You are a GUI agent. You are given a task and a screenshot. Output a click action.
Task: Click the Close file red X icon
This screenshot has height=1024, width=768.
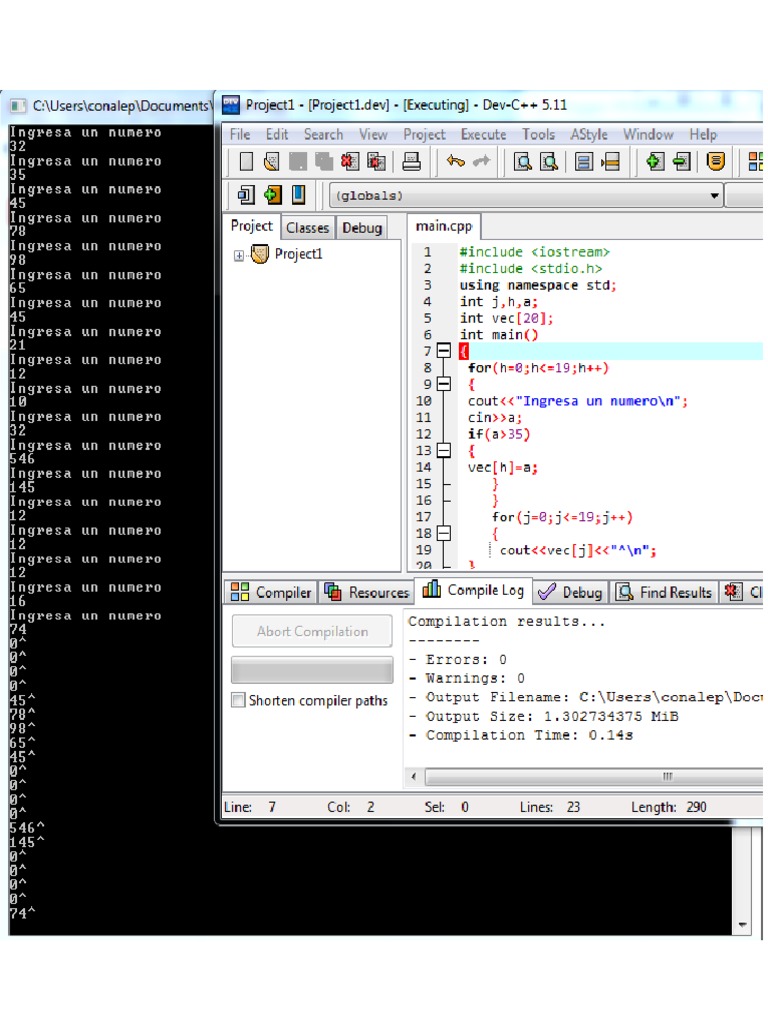point(350,162)
